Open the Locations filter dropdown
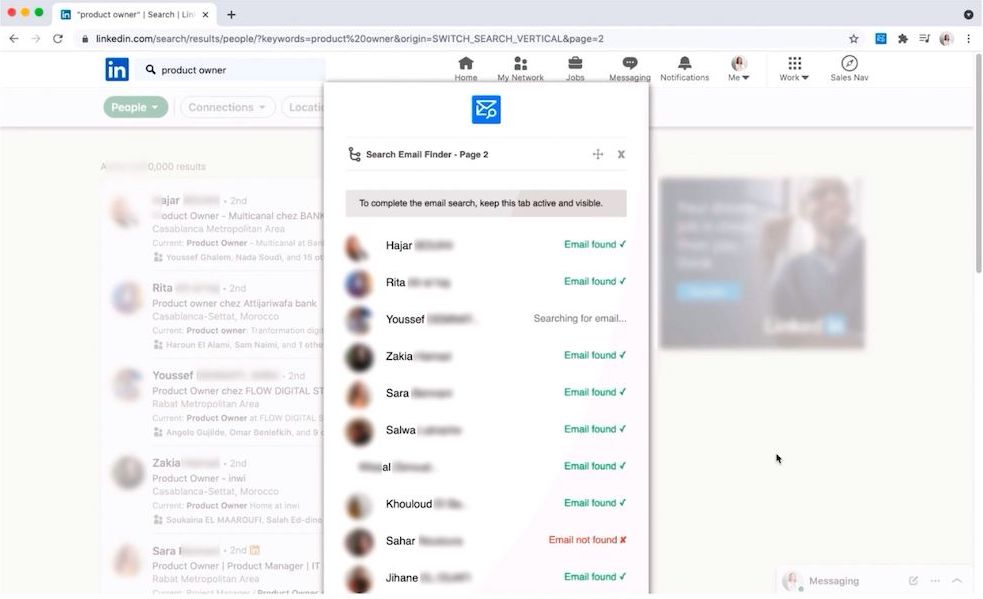The image size is (983, 599). coord(305,107)
